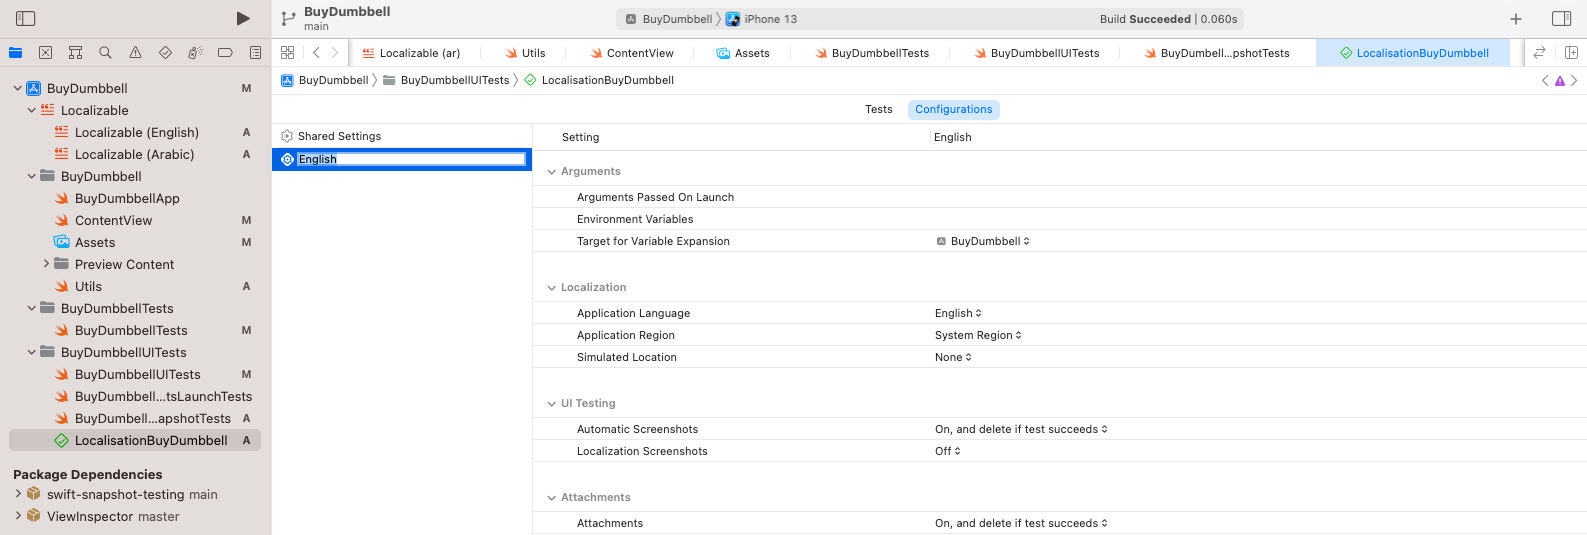Go back in editor history

[x=316, y=53]
